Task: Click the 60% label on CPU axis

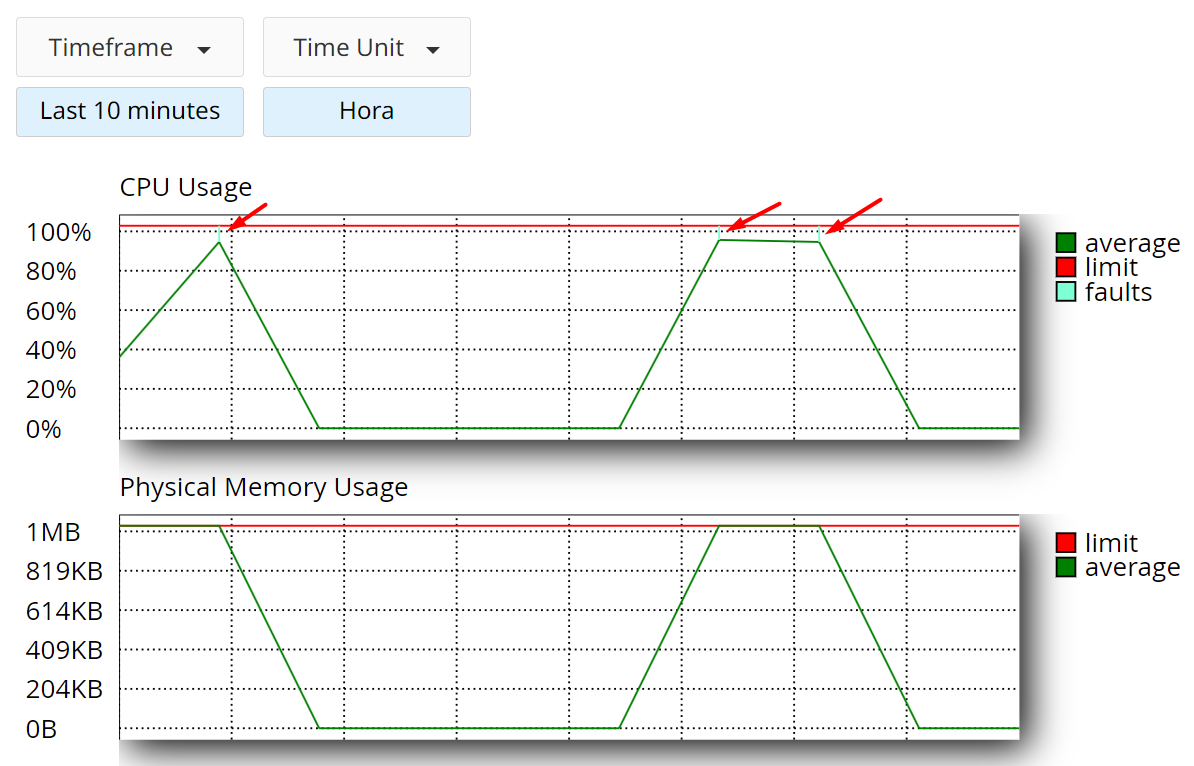Action: click(x=51, y=311)
